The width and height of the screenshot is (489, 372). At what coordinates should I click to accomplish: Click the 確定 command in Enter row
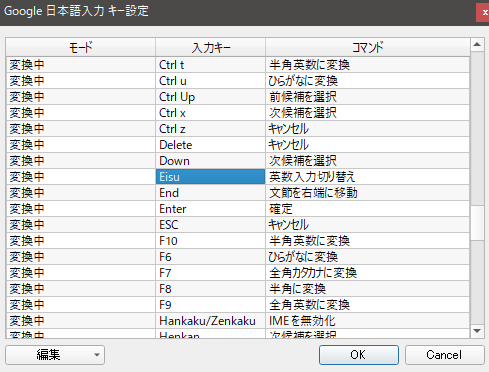click(368, 209)
